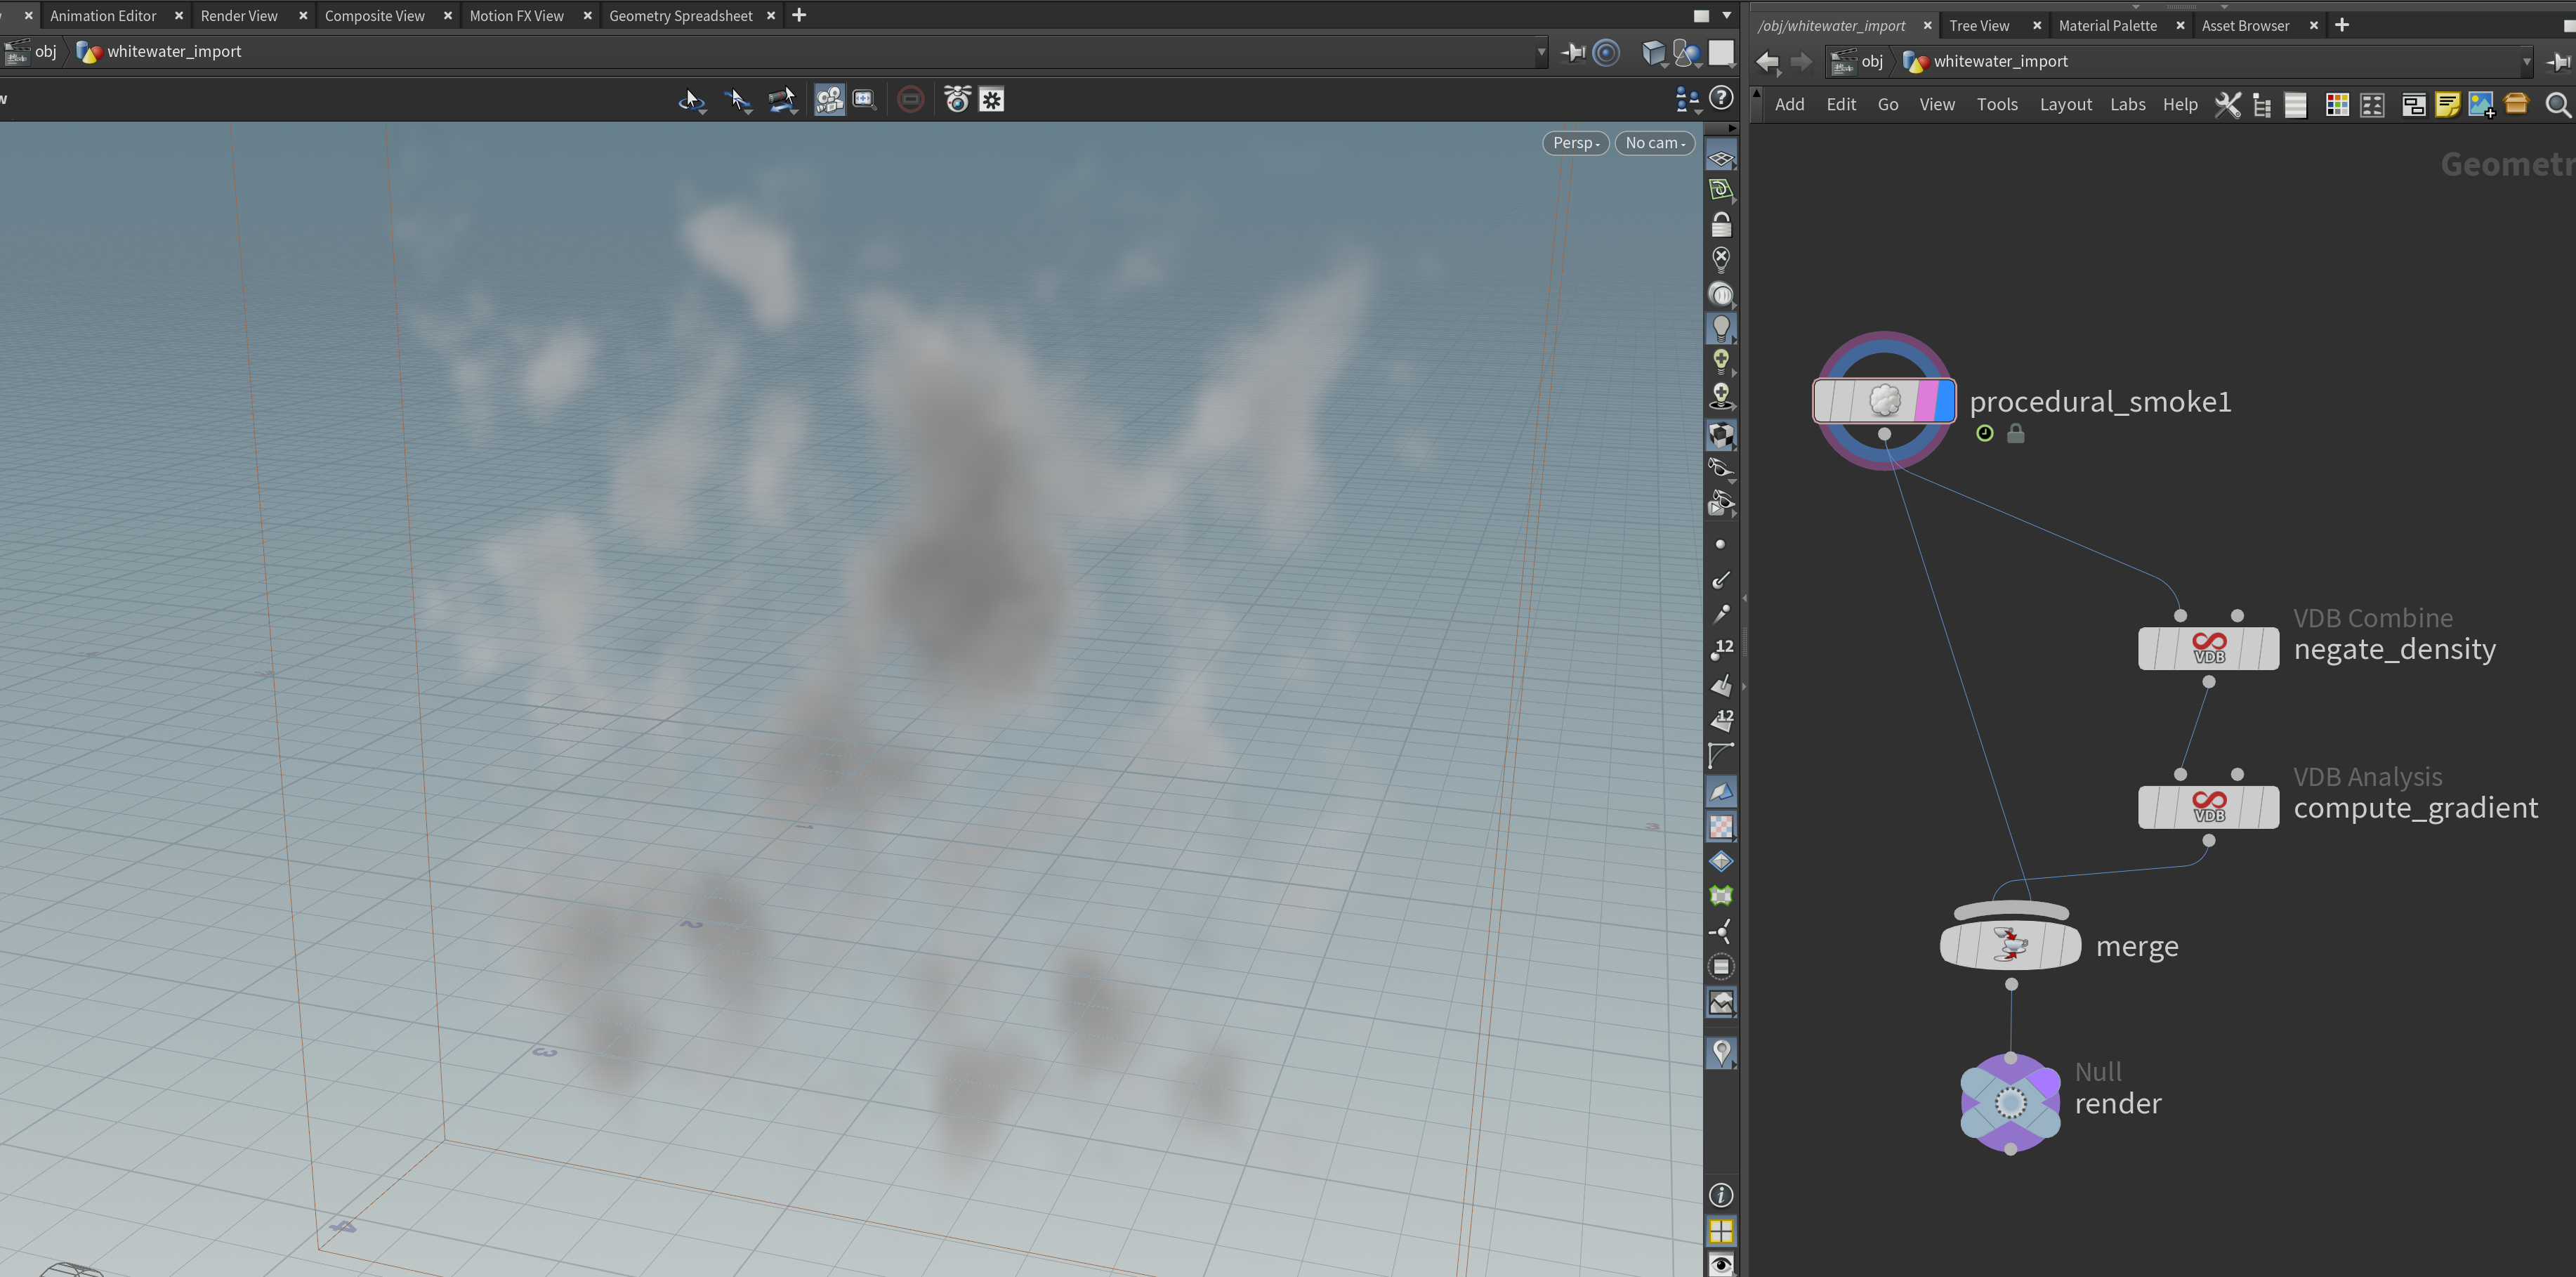Viewport: 2576px width, 1277px height.
Task: Open the render visibility glasses icon
Action: (x=1720, y=503)
